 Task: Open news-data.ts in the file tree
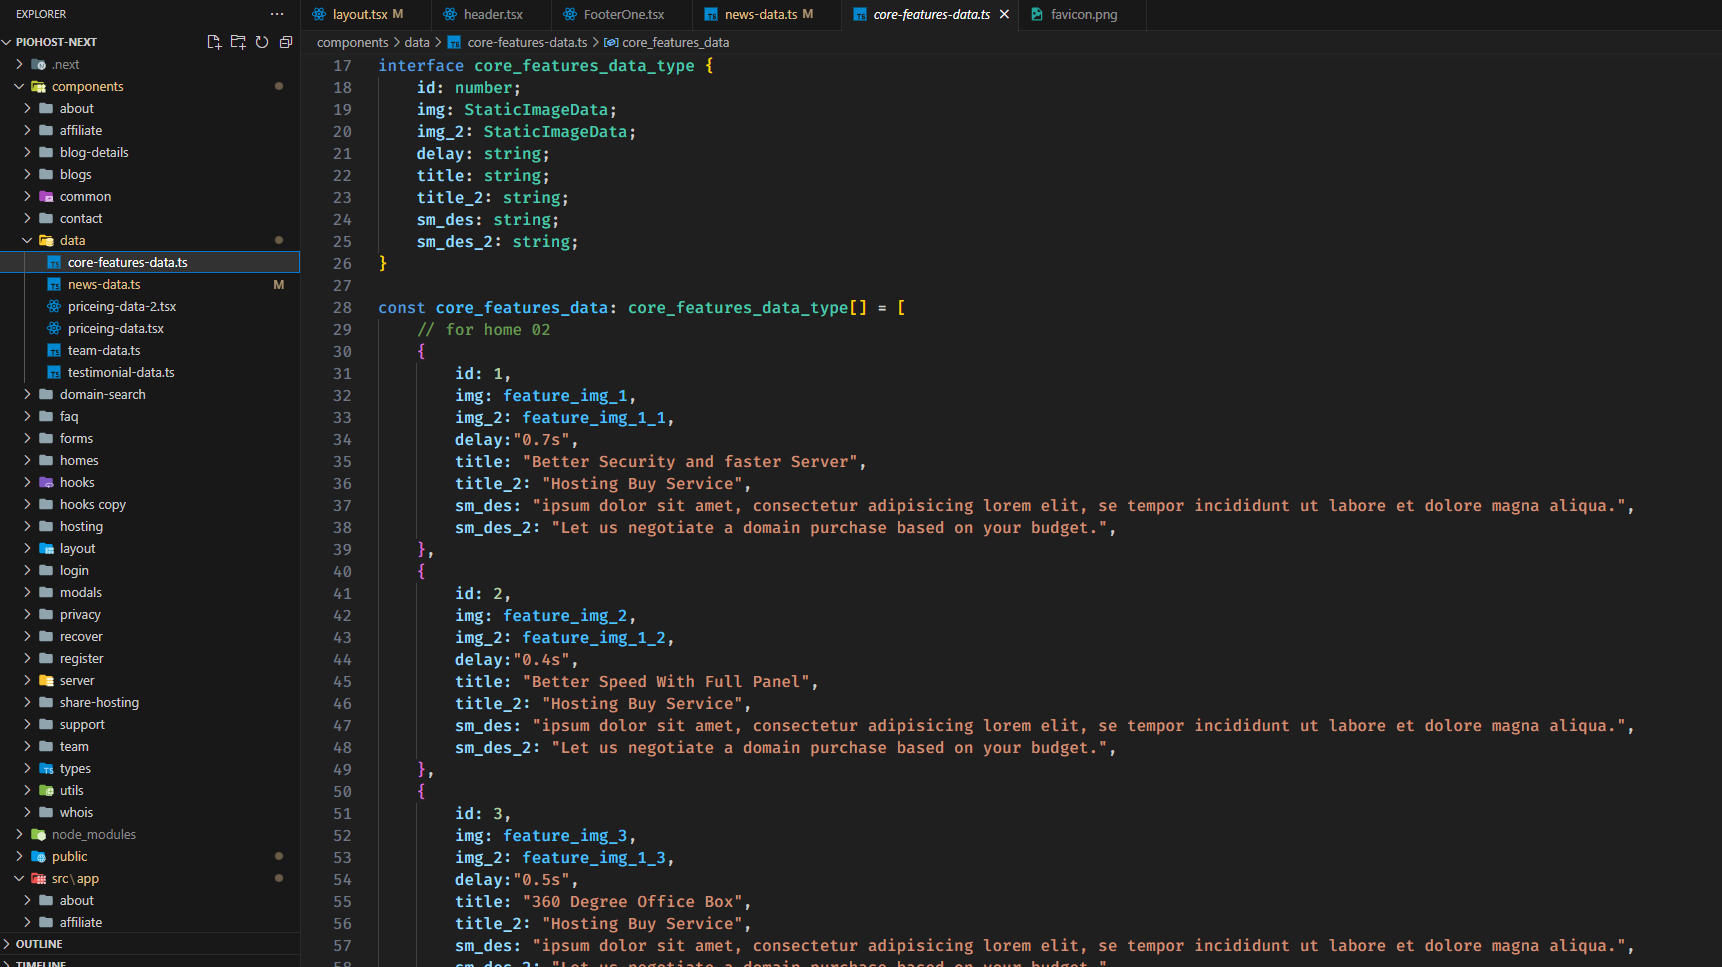[x=150, y=284]
